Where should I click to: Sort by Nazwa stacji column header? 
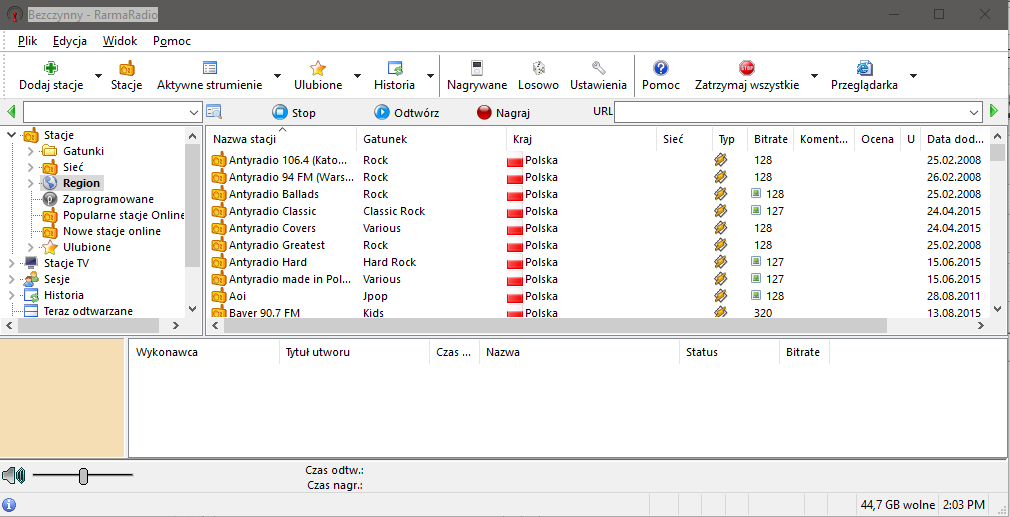click(x=282, y=139)
